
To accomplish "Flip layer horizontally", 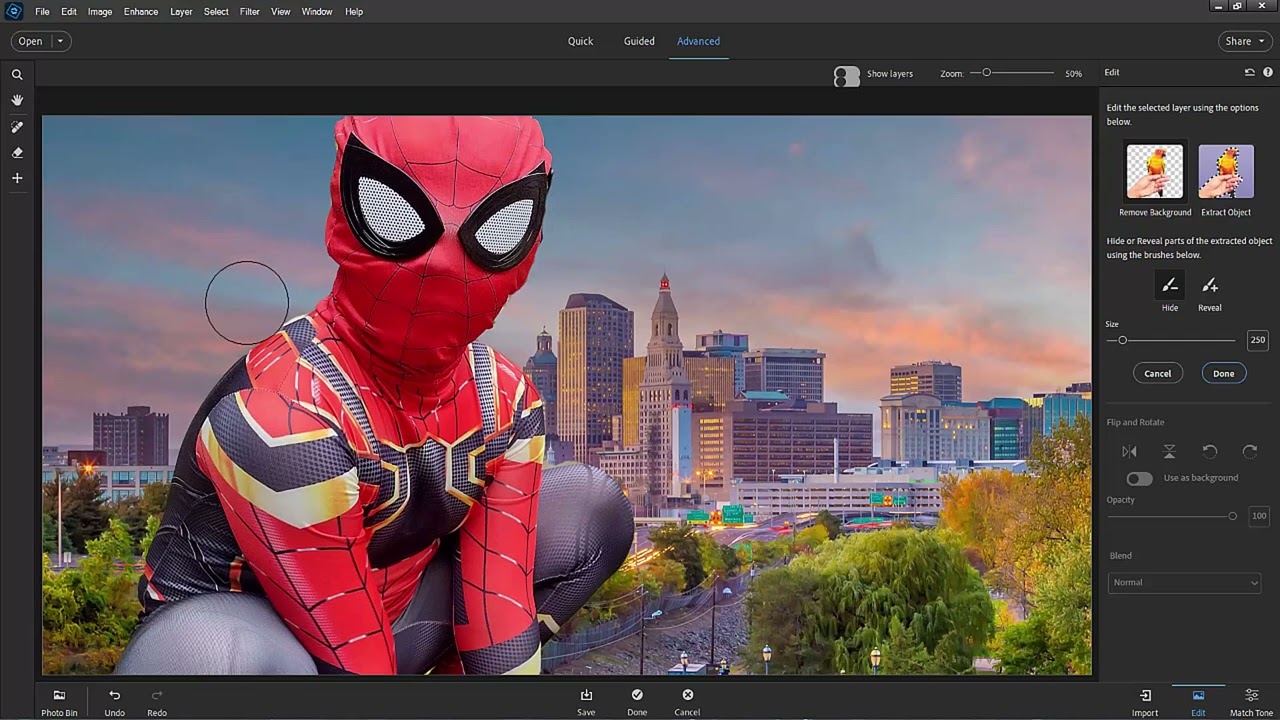I will tap(1129, 452).
